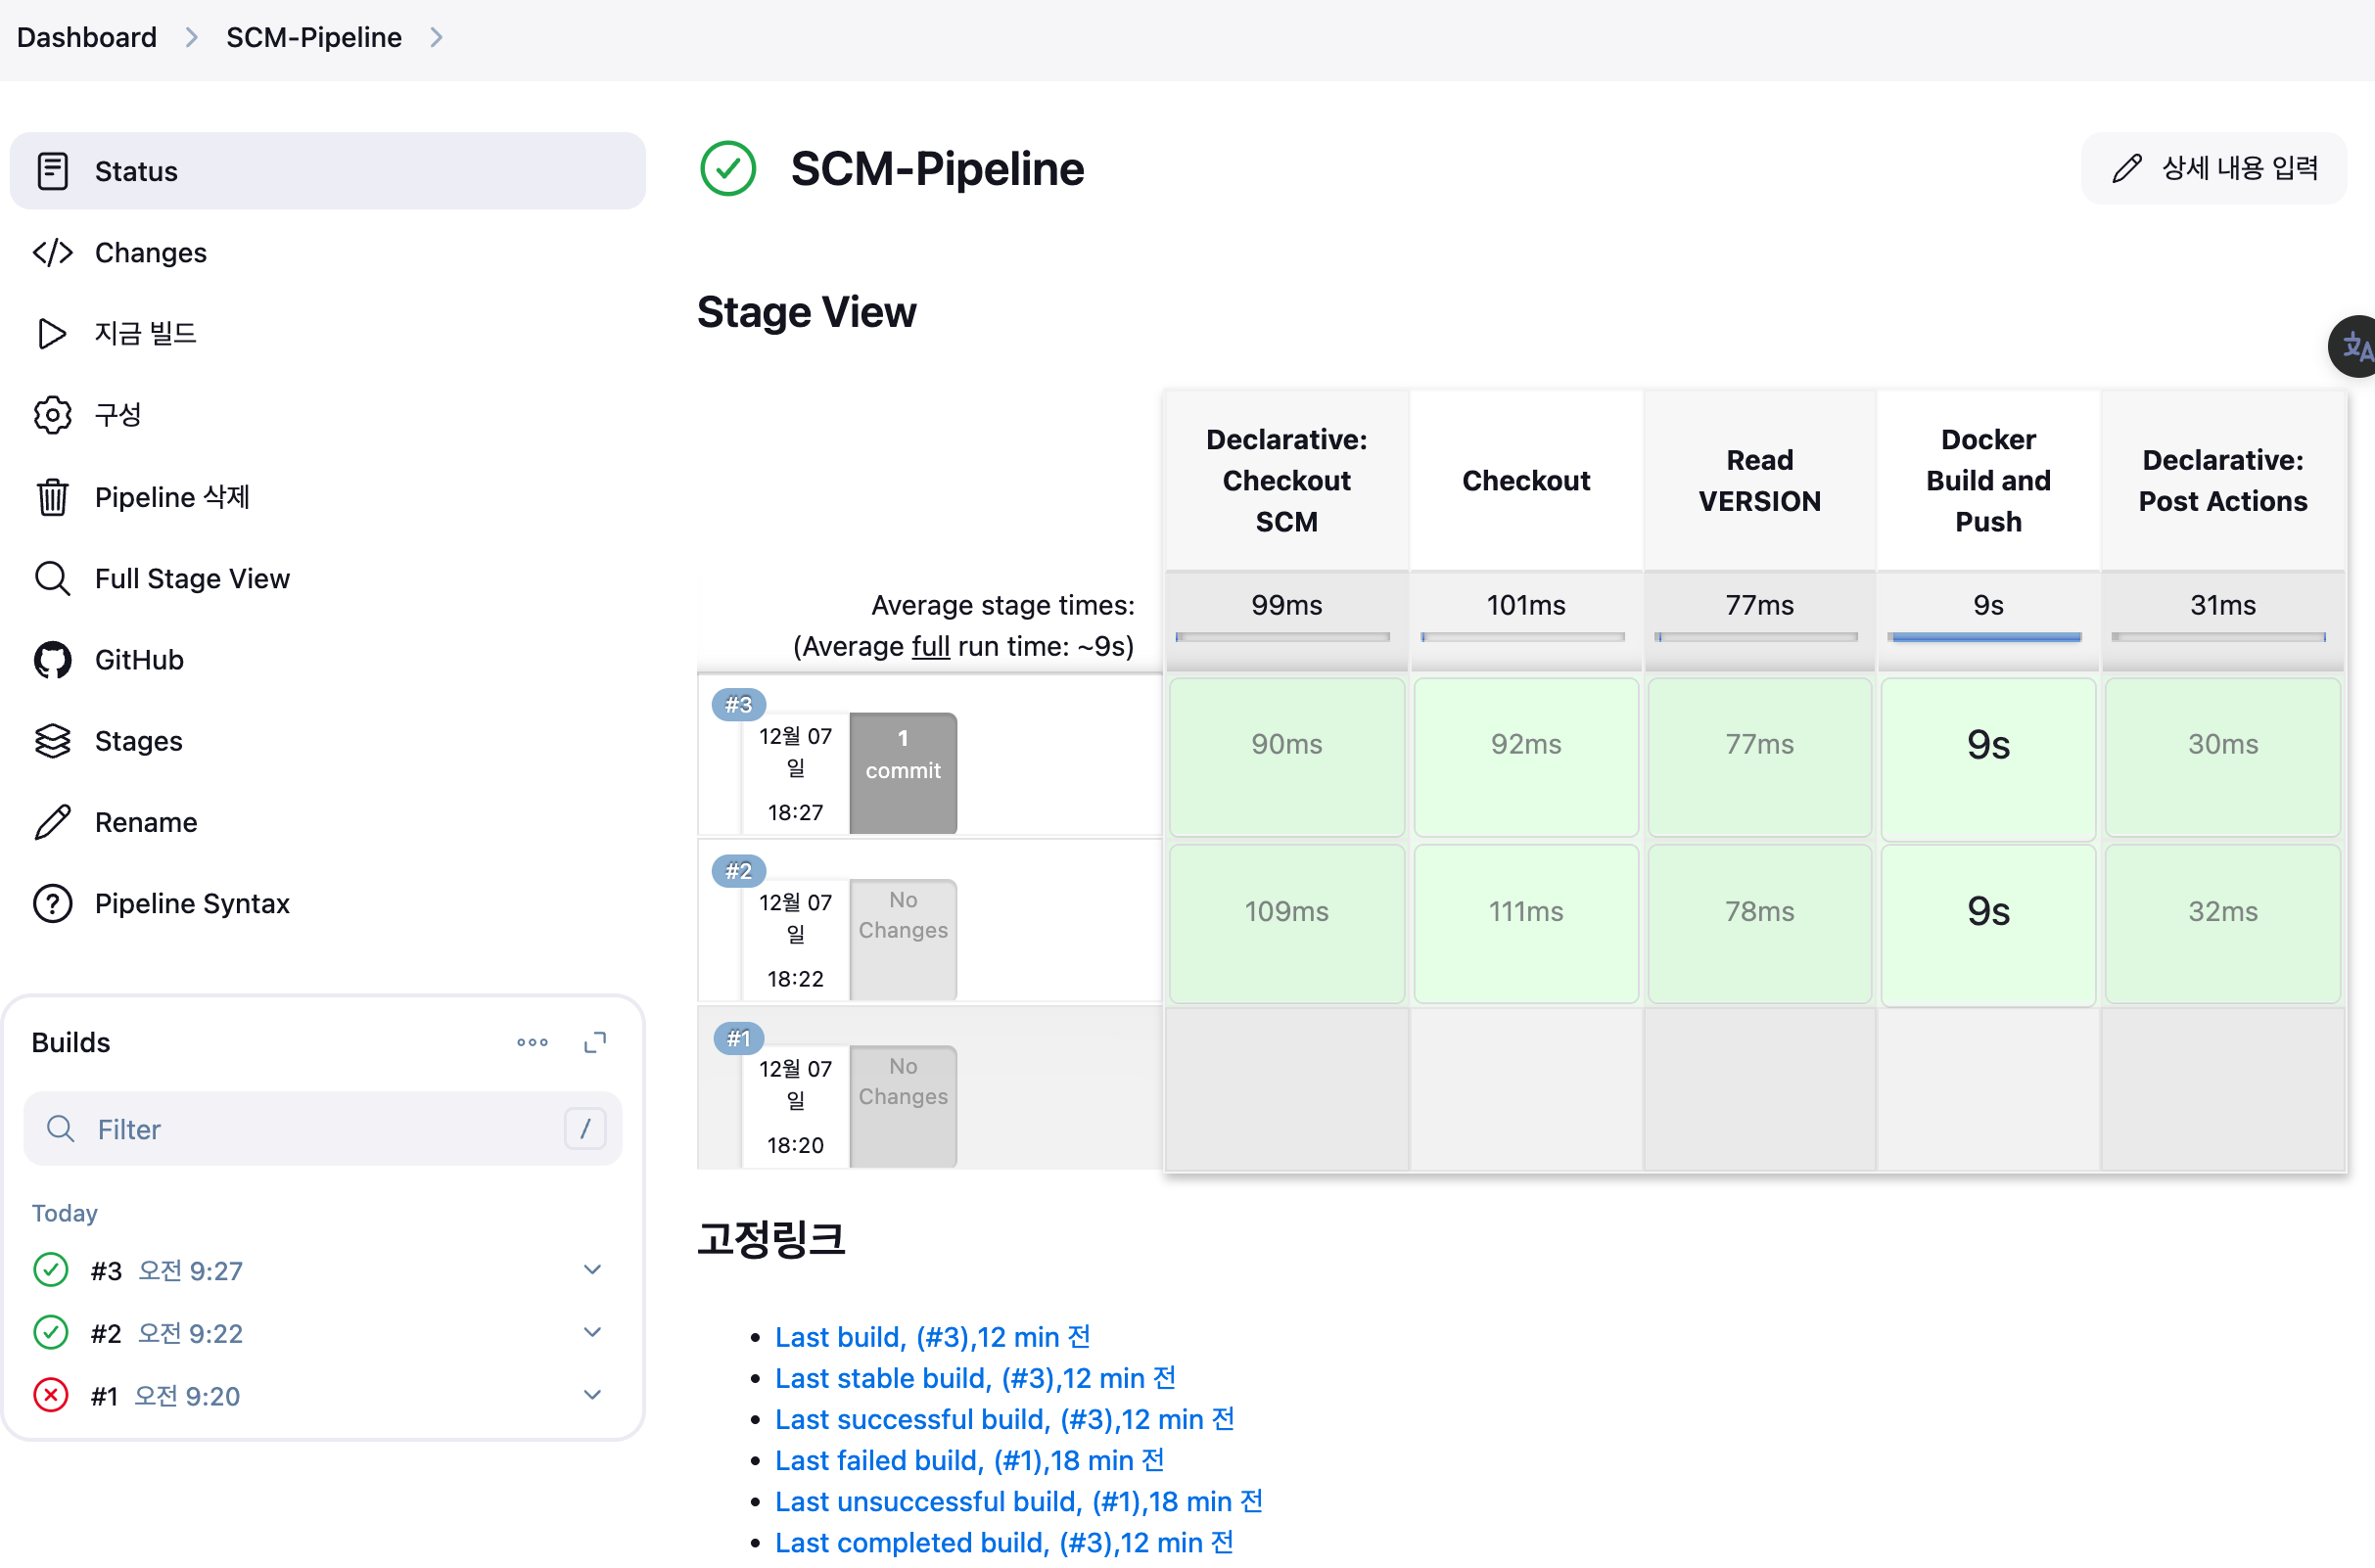
Task: Click the 1 commit box for build #3
Action: (x=902, y=772)
